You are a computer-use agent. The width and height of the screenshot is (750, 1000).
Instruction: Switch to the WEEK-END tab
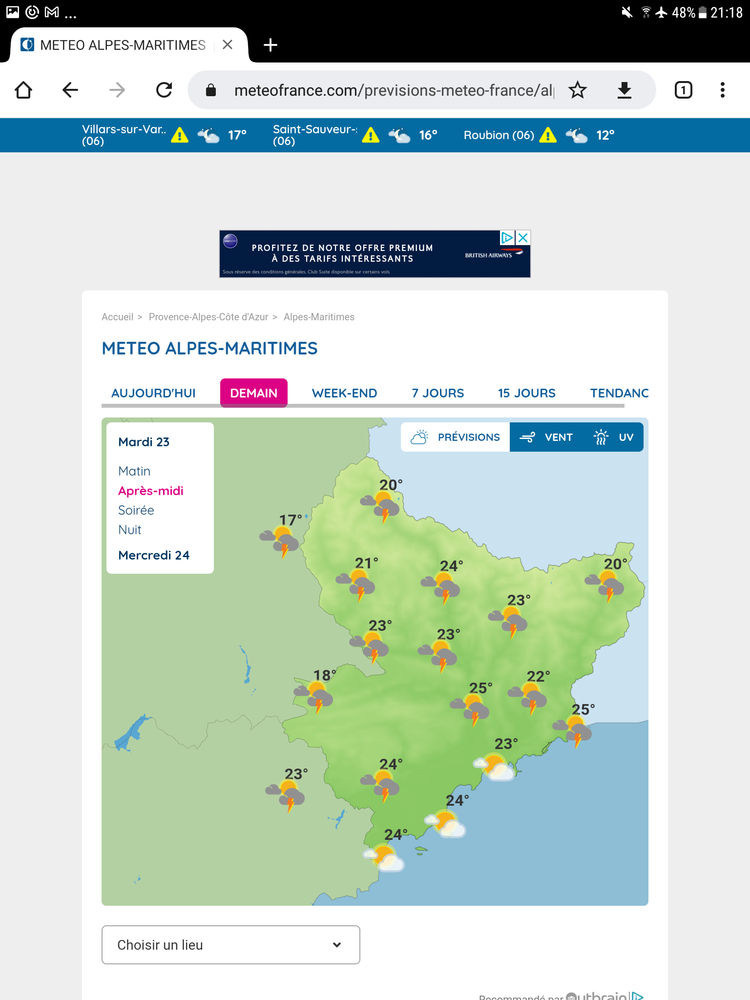(344, 393)
